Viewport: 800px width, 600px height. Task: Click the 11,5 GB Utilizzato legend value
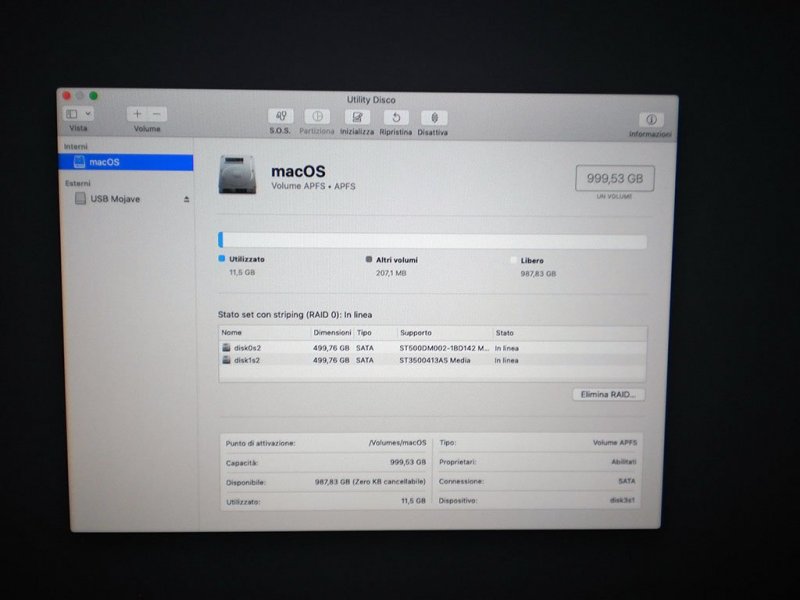(x=242, y=272)
